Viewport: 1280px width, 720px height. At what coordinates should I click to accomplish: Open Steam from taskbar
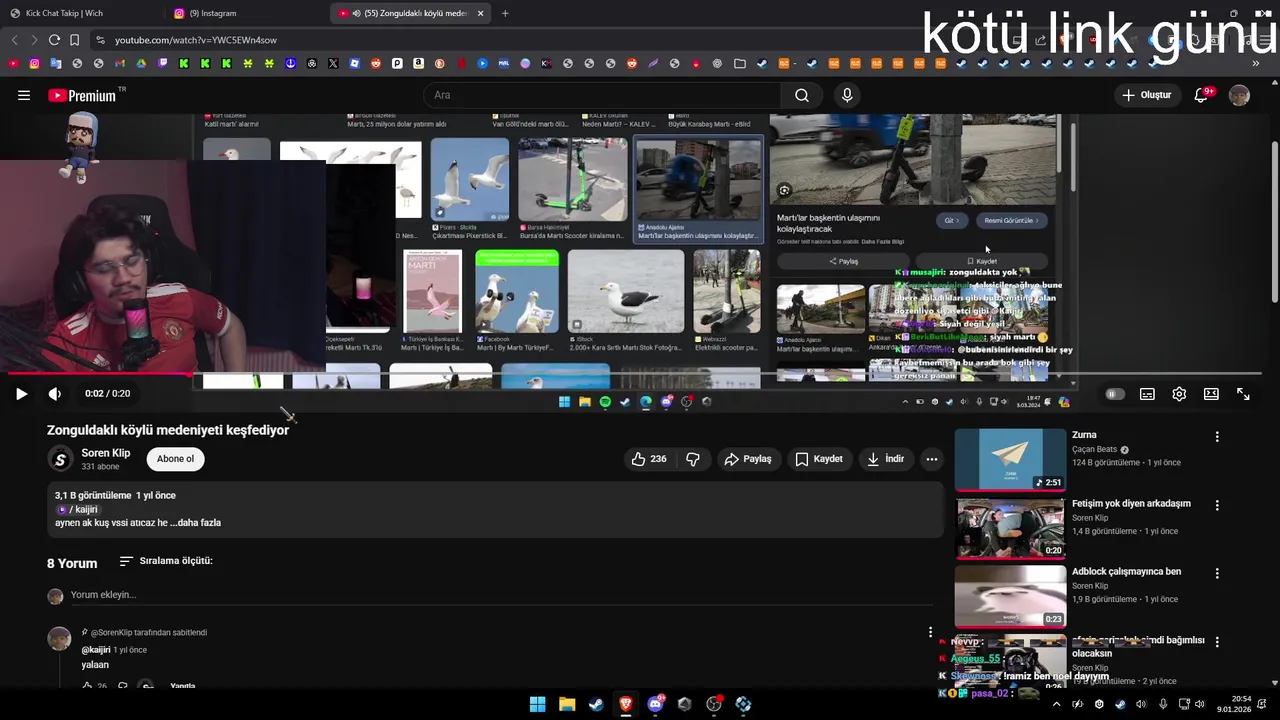[596, 704]
